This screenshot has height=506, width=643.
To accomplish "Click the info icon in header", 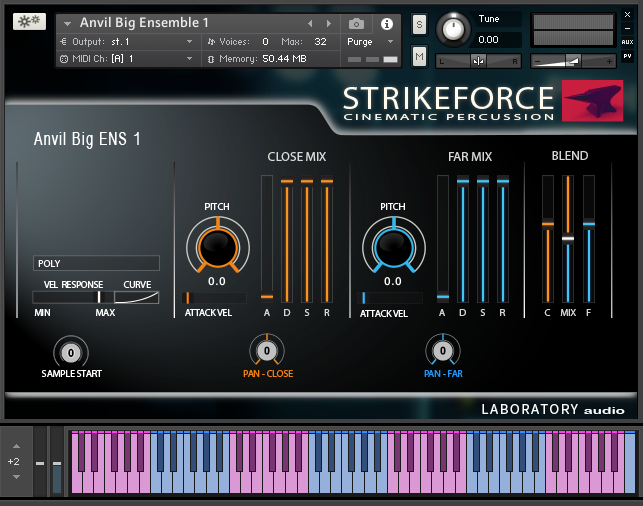I will pyautogui.click(x=386, y=23).
